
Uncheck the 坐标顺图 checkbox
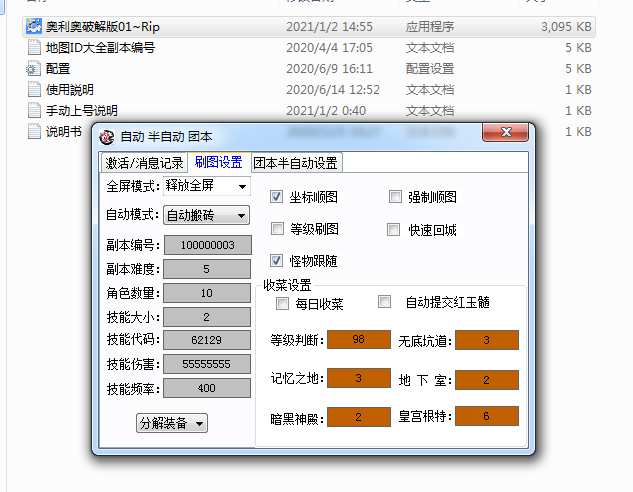(277, 198)
